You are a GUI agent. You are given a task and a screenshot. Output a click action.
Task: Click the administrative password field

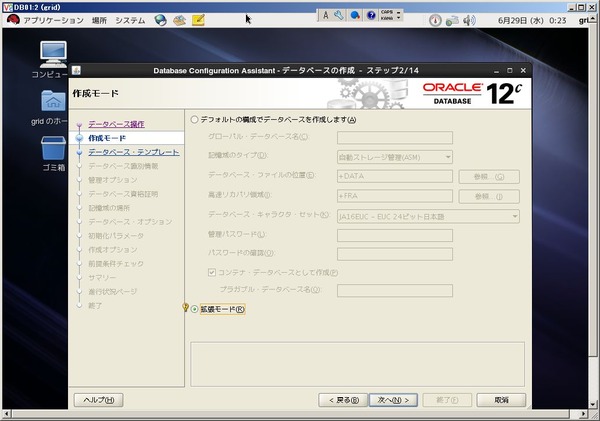[395, 235]
